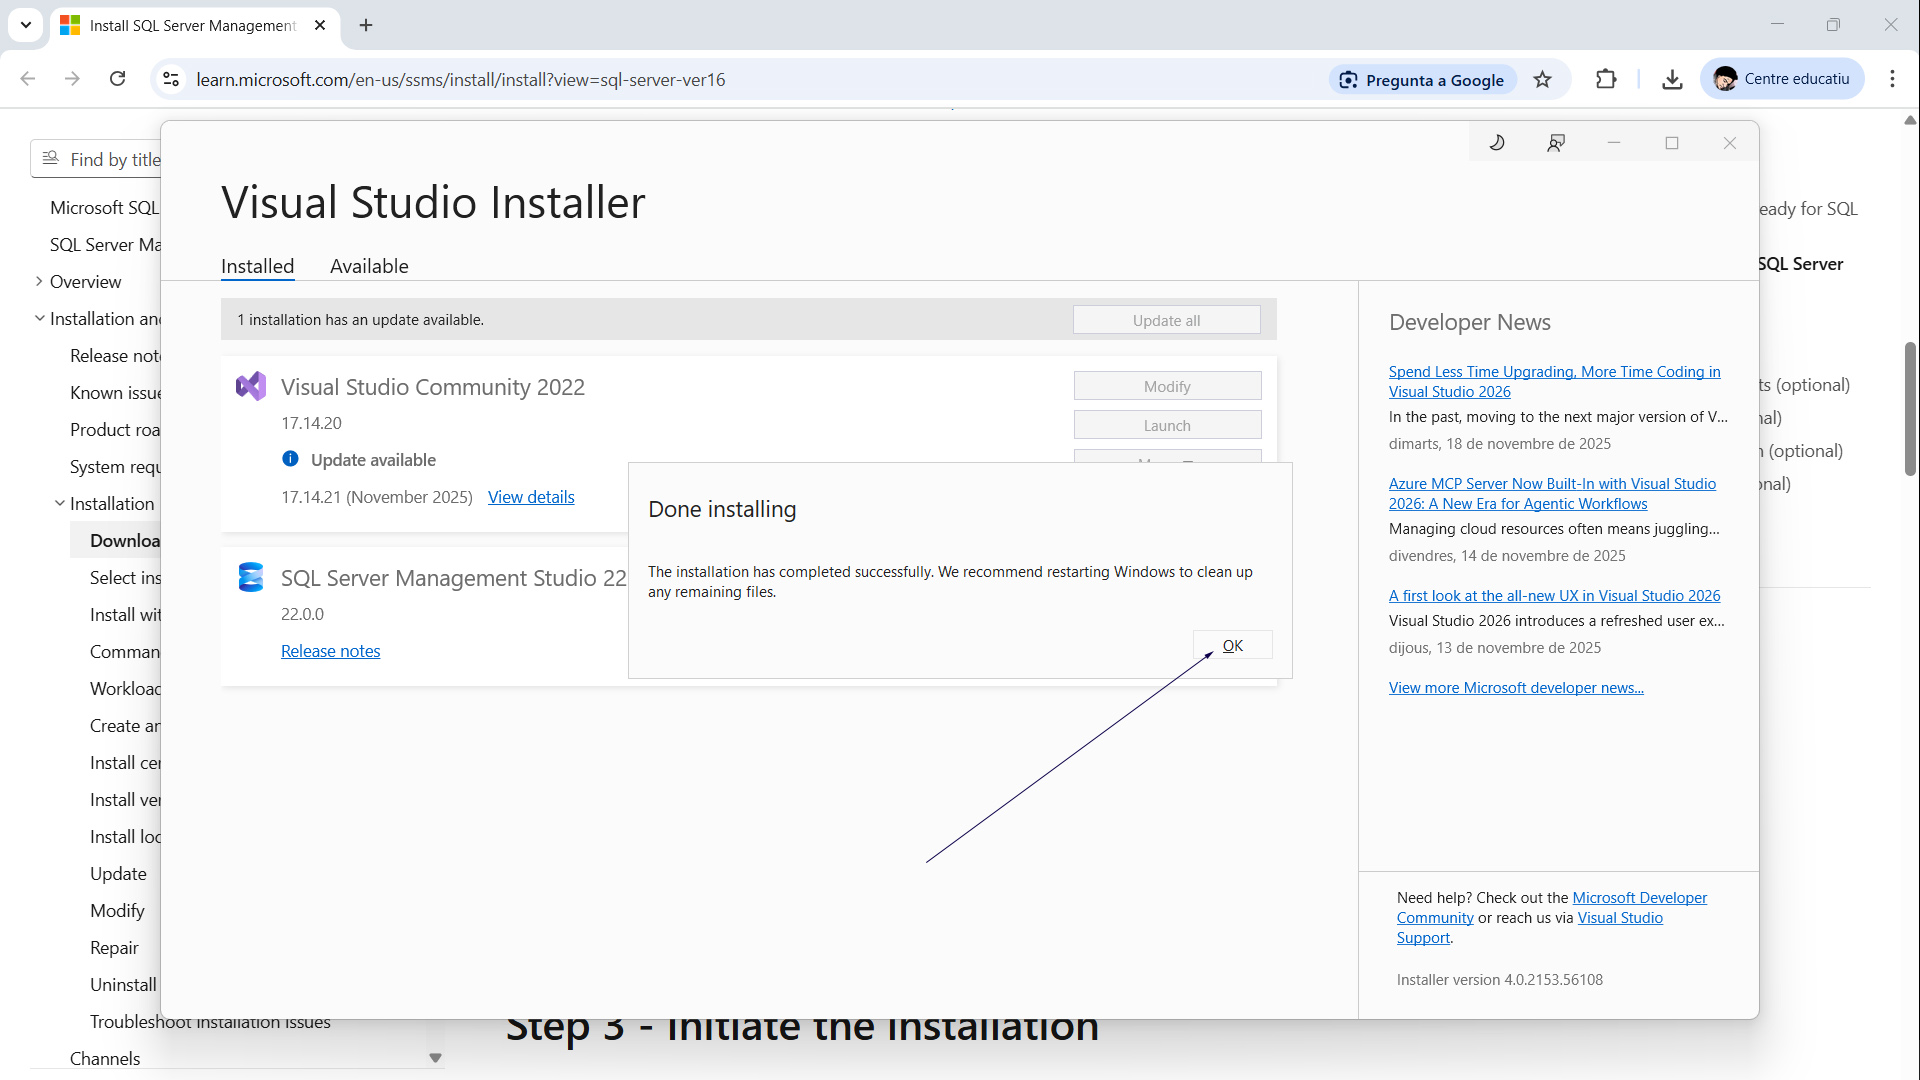This screenshot has width=1920, height=1080.
Task: Open View more Microsoft developer news link
Action: [1515, 688]
